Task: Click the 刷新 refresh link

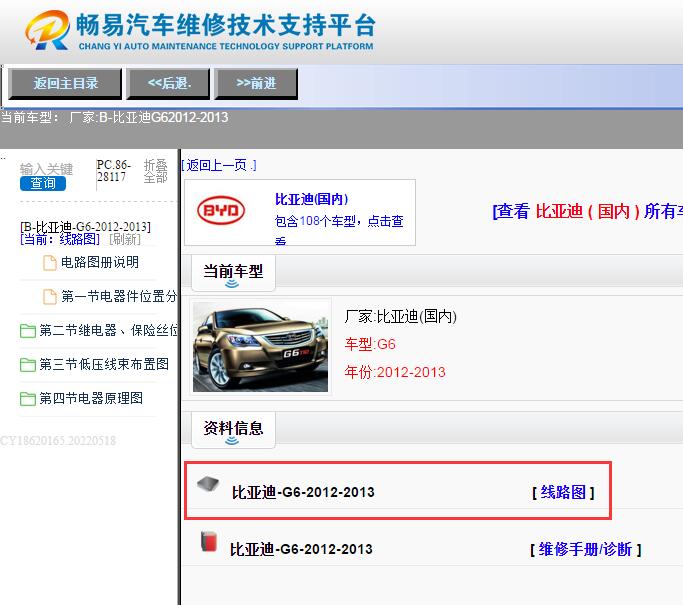Action: [x=125, y=239]
